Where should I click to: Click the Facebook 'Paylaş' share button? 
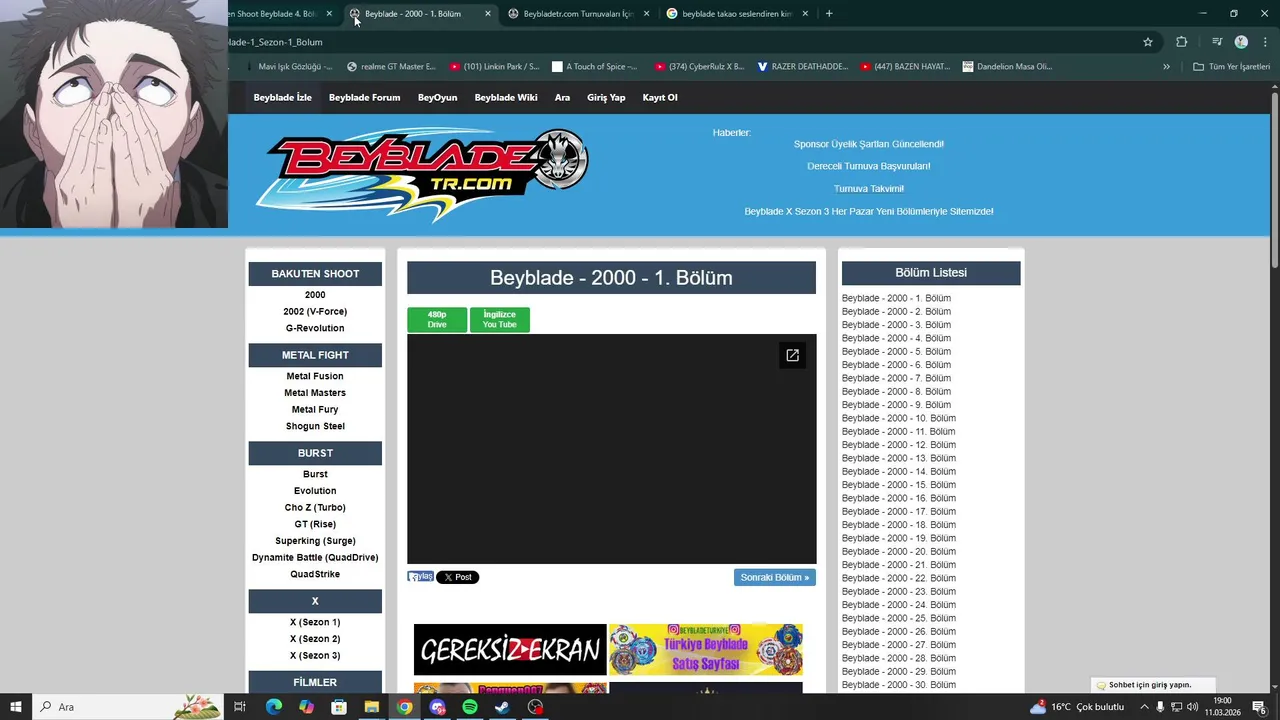click(420, 577)
